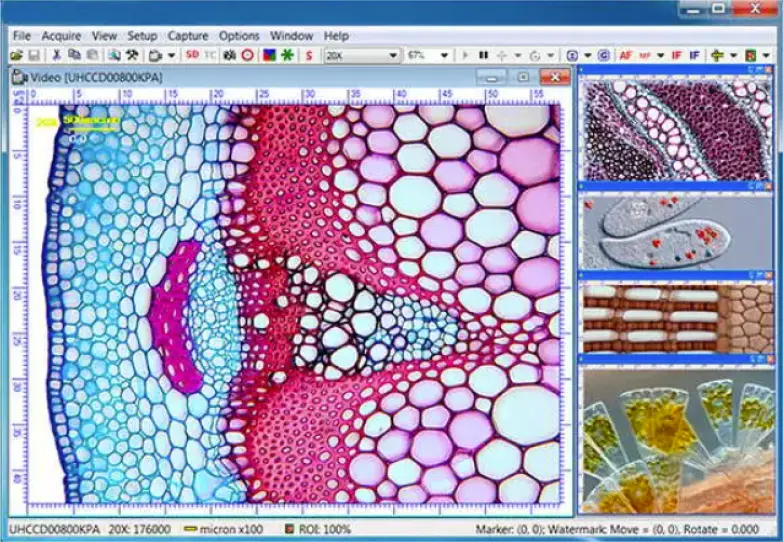
Task: Click the blue IF toolbar icon
Action: click(x=694, y=55)
